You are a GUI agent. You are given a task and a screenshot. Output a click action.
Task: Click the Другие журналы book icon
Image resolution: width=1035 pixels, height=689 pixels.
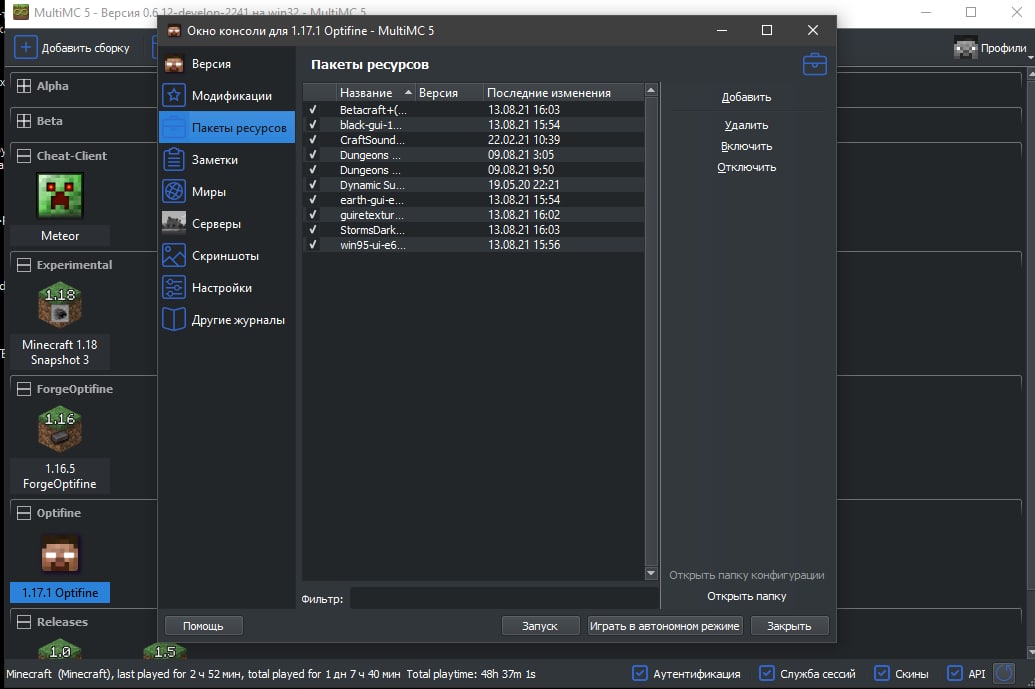pyautogui.click(x=174, y=319)
